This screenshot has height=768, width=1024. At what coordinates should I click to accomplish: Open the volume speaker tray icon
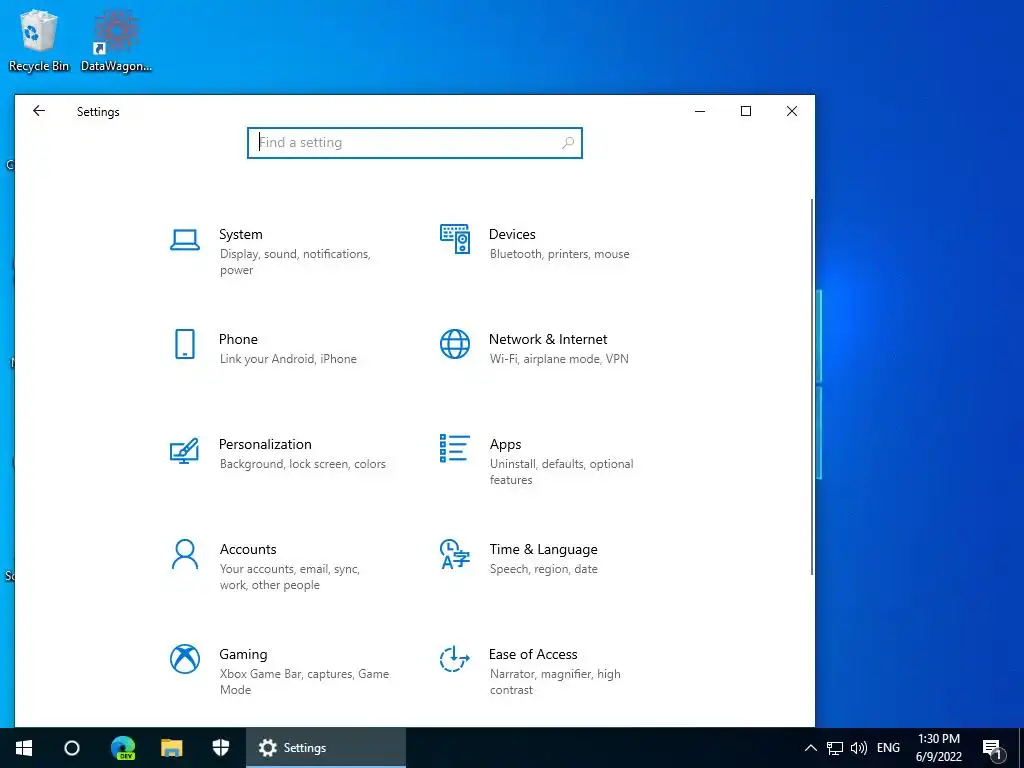tap(859, 748)
